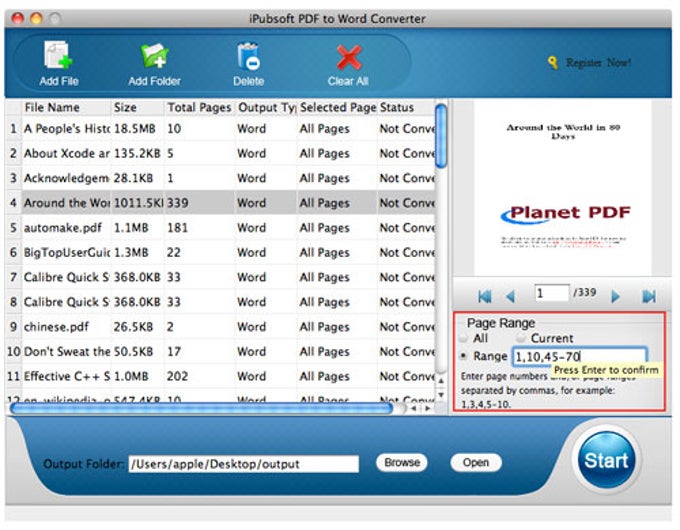This screenshot has width=680, height=530.
Task: Click the 1011.5K size cell
Action: click(138, 203)
